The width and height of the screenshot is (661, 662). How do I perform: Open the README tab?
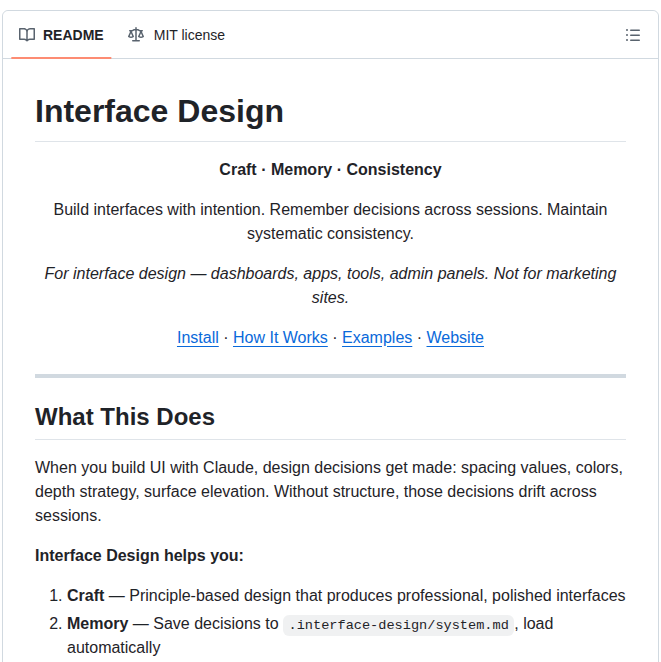(61, 35)
